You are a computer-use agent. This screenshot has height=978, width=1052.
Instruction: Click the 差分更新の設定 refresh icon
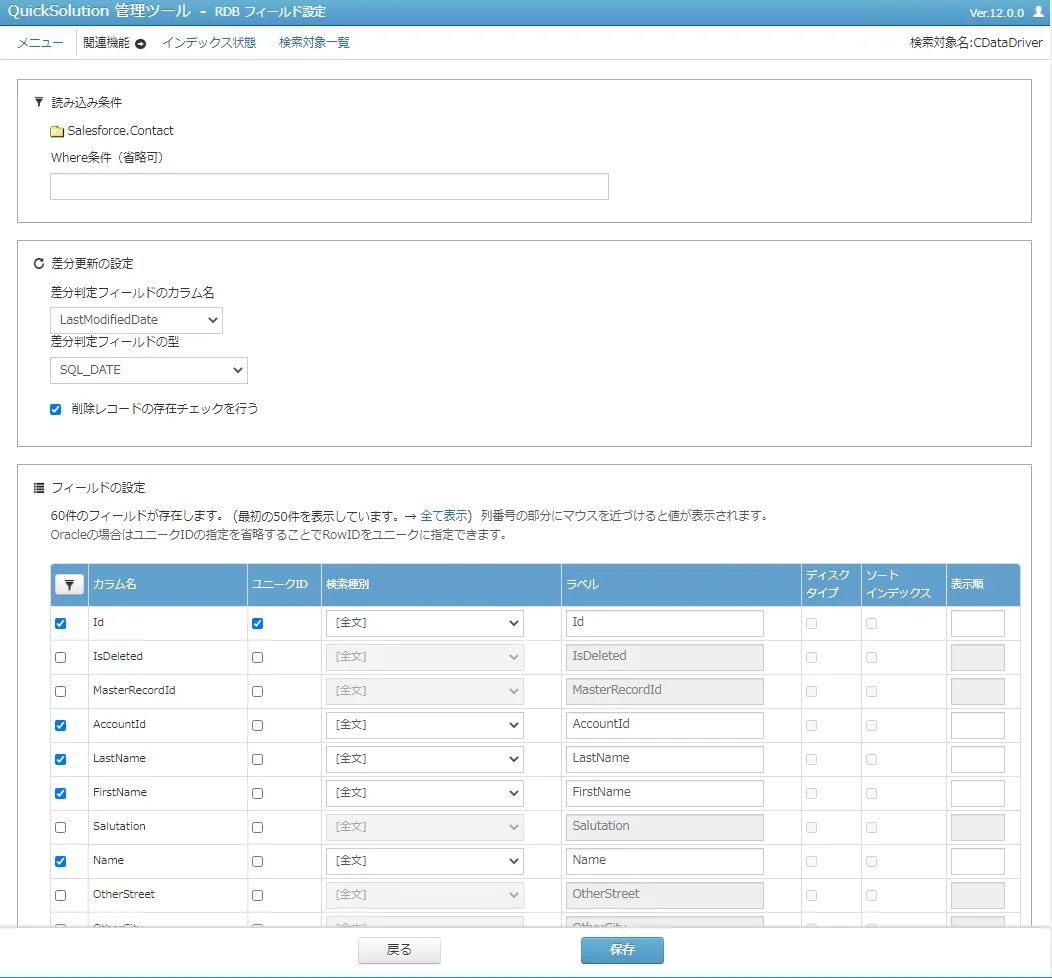coord(39,264)
